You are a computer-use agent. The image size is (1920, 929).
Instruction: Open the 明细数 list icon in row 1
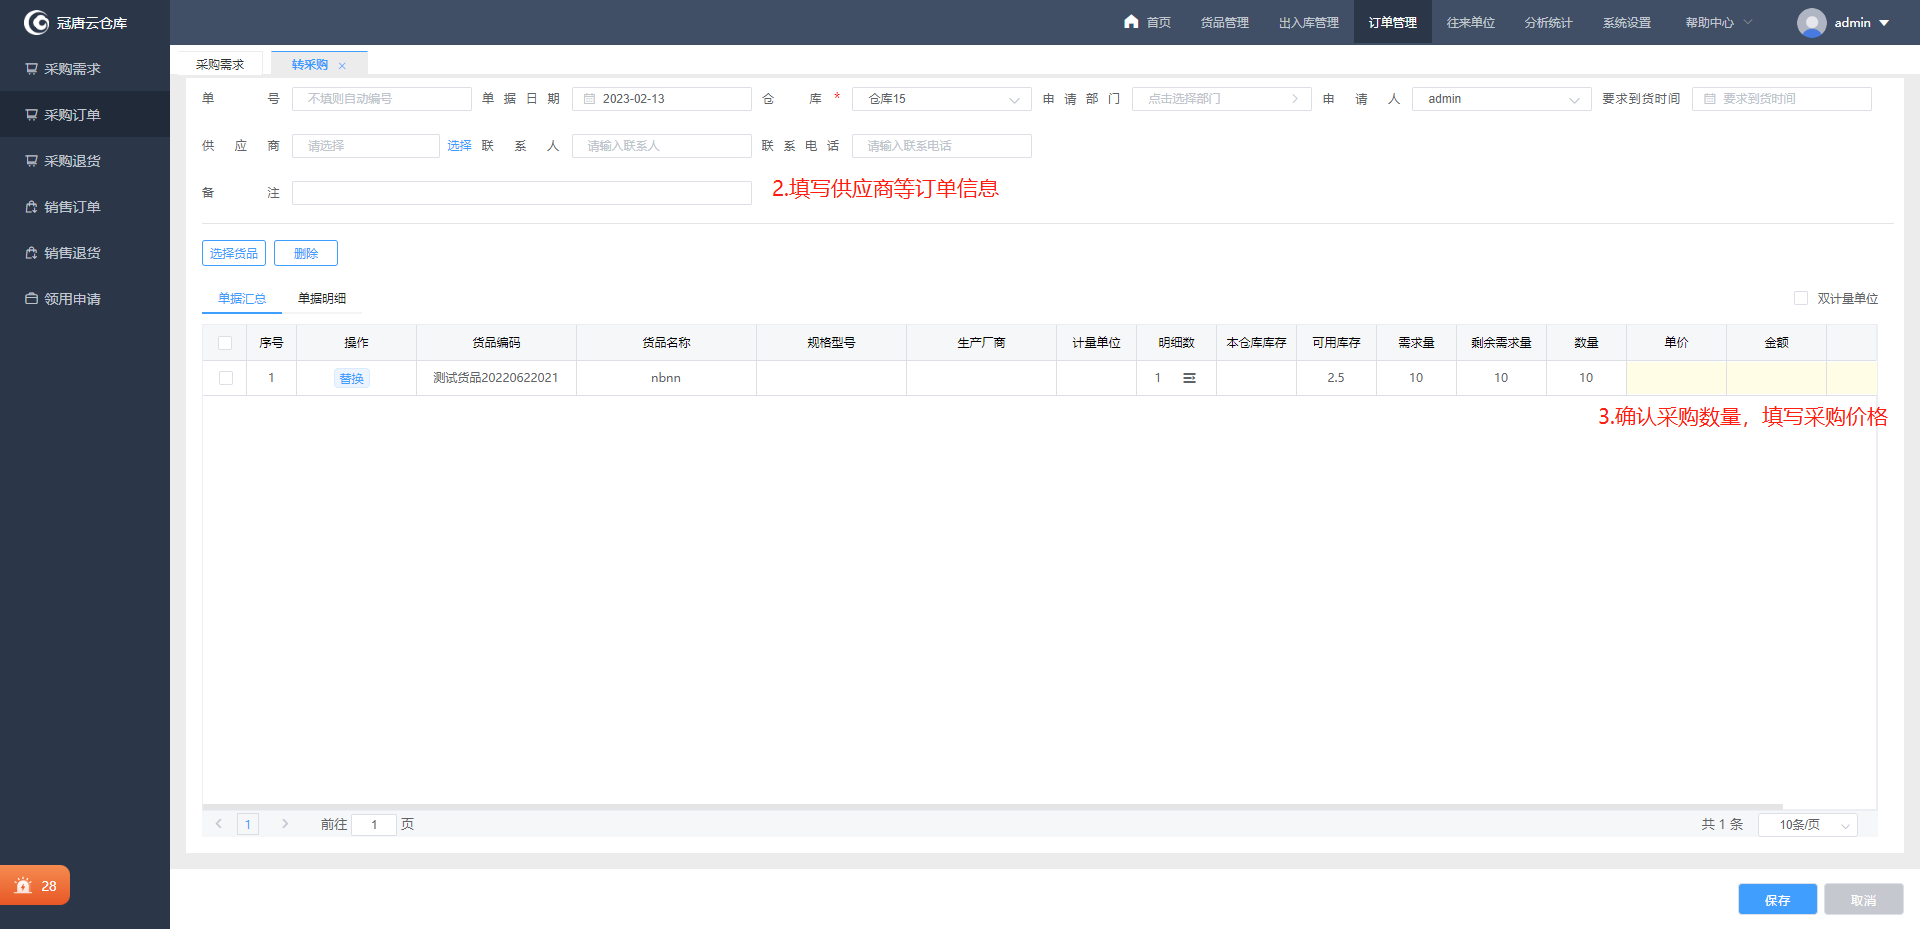(1189, 378)
